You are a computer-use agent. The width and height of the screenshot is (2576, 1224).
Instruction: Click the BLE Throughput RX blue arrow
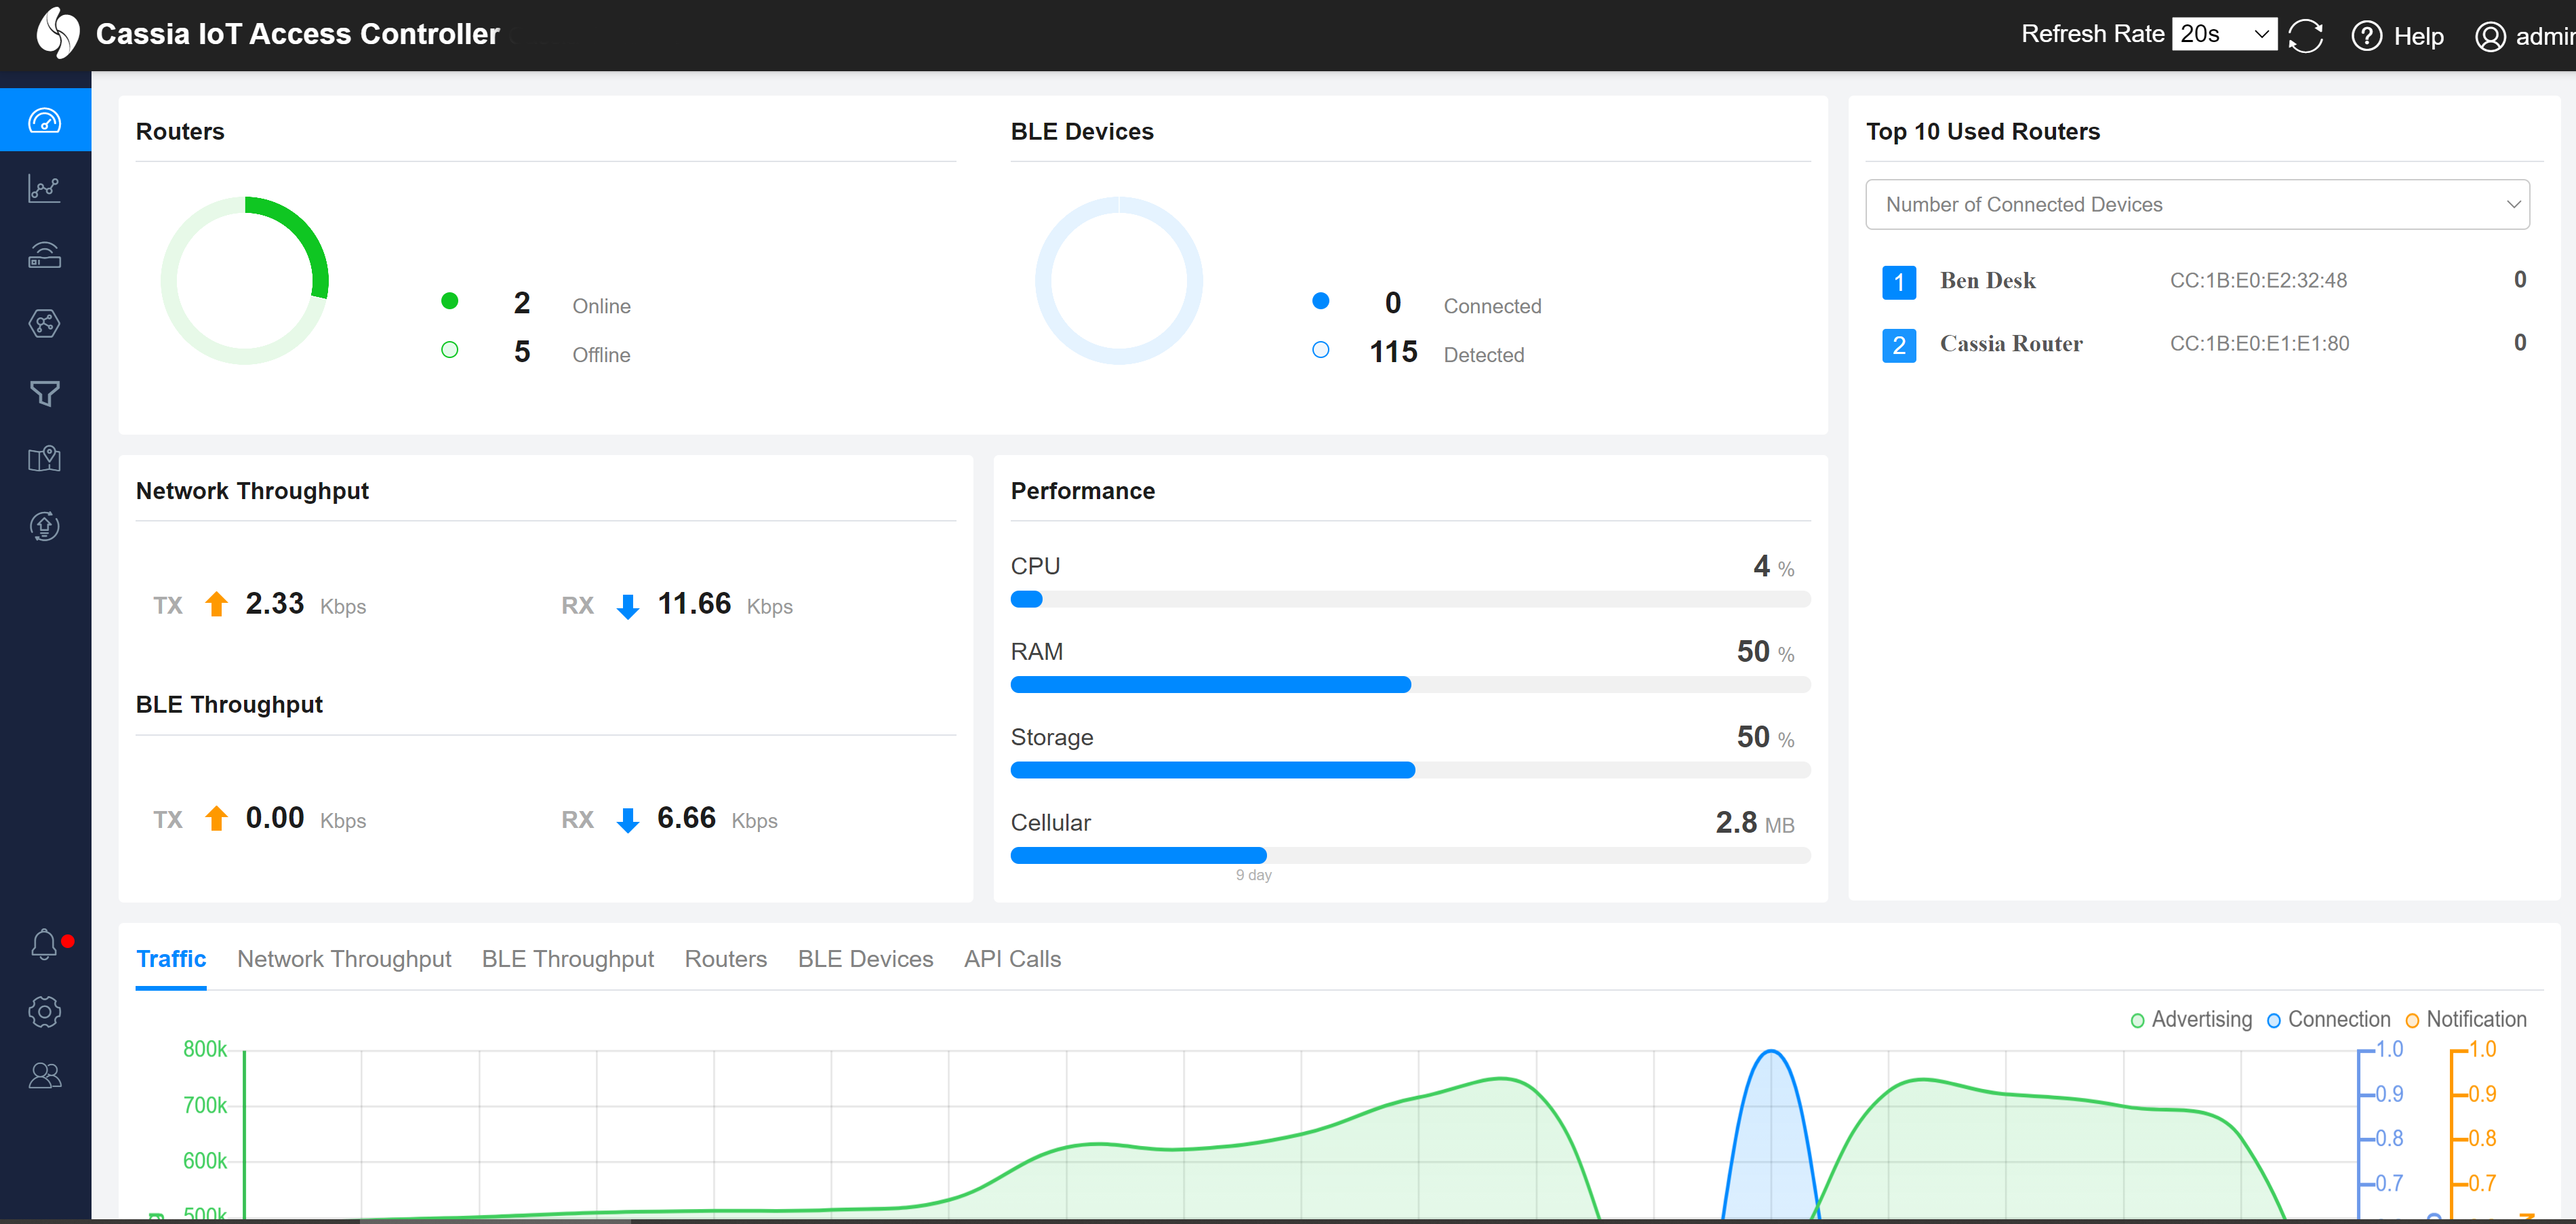point(628,820)
